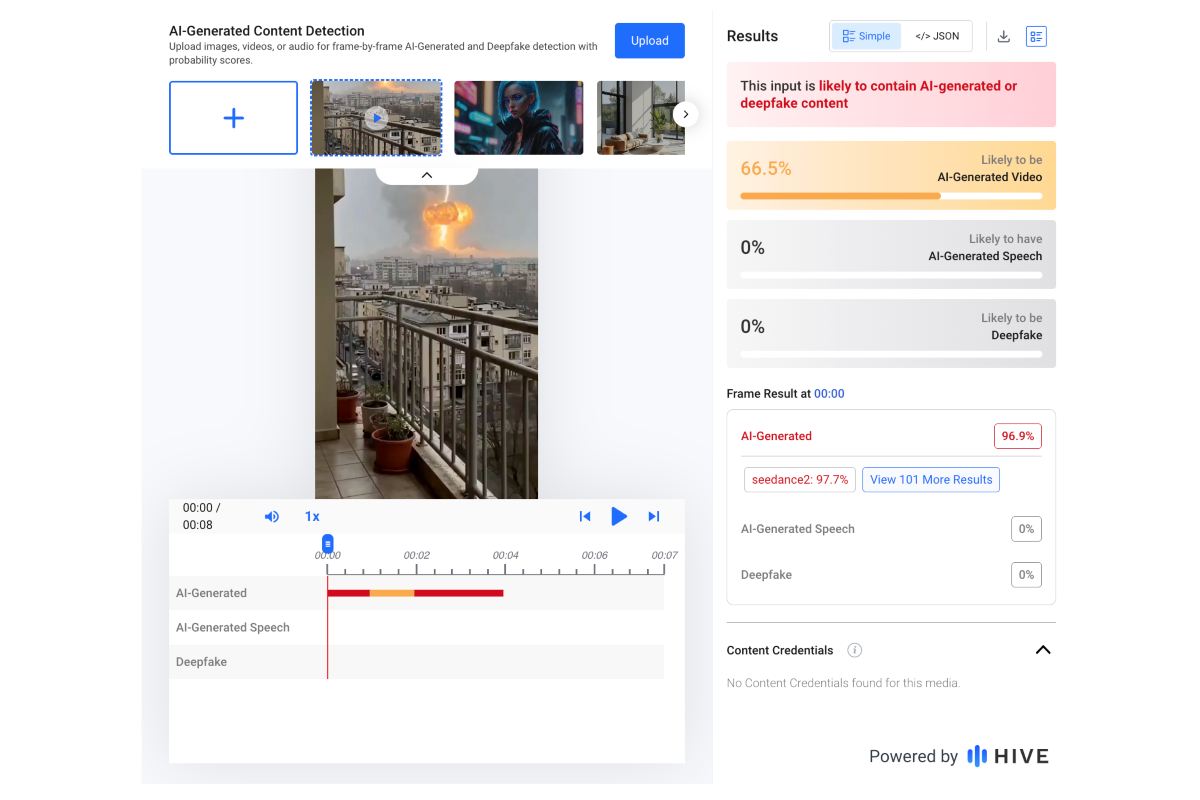Viewport: 1200px width, 800px height.
Task: Click the frame AI-Generated Speech 0% badge
Action: 1026,529
